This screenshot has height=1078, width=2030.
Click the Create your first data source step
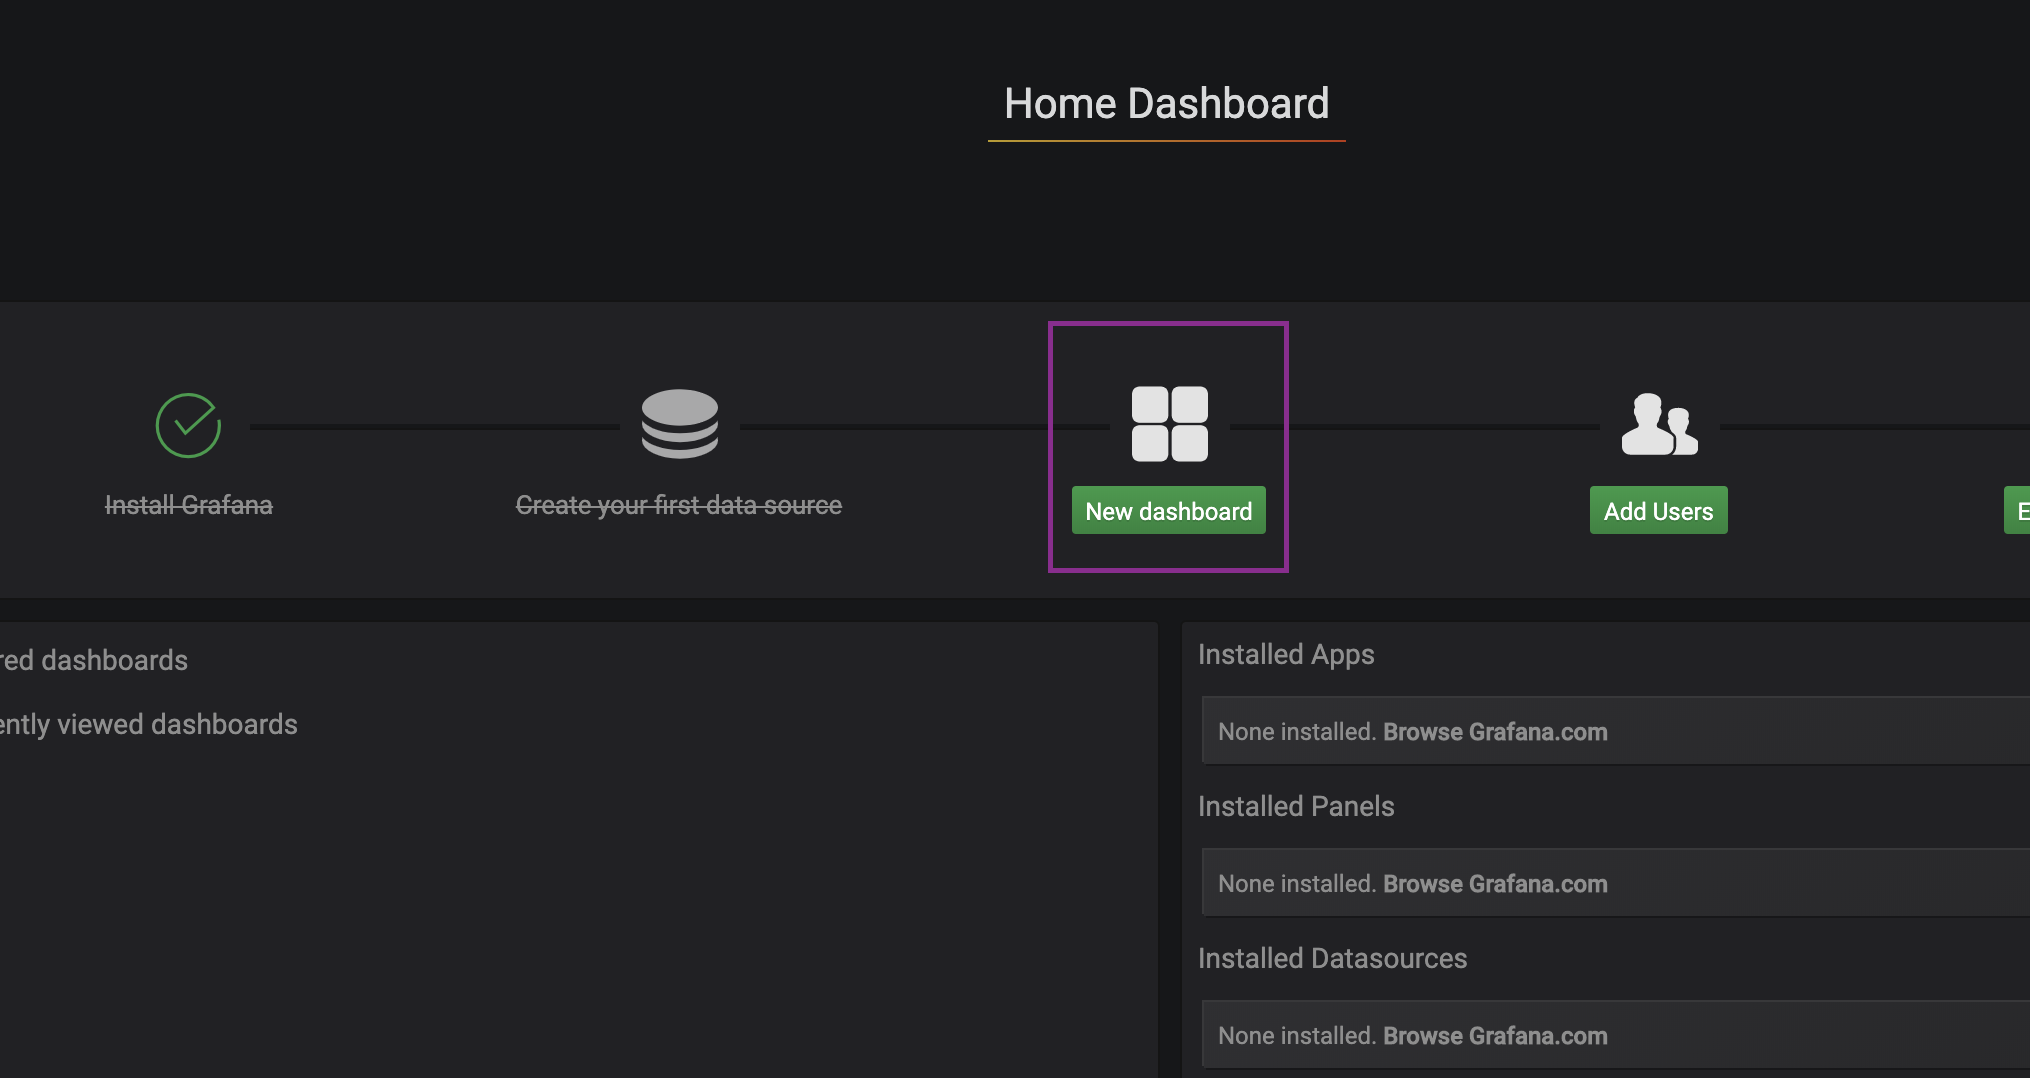click(679, 505)
